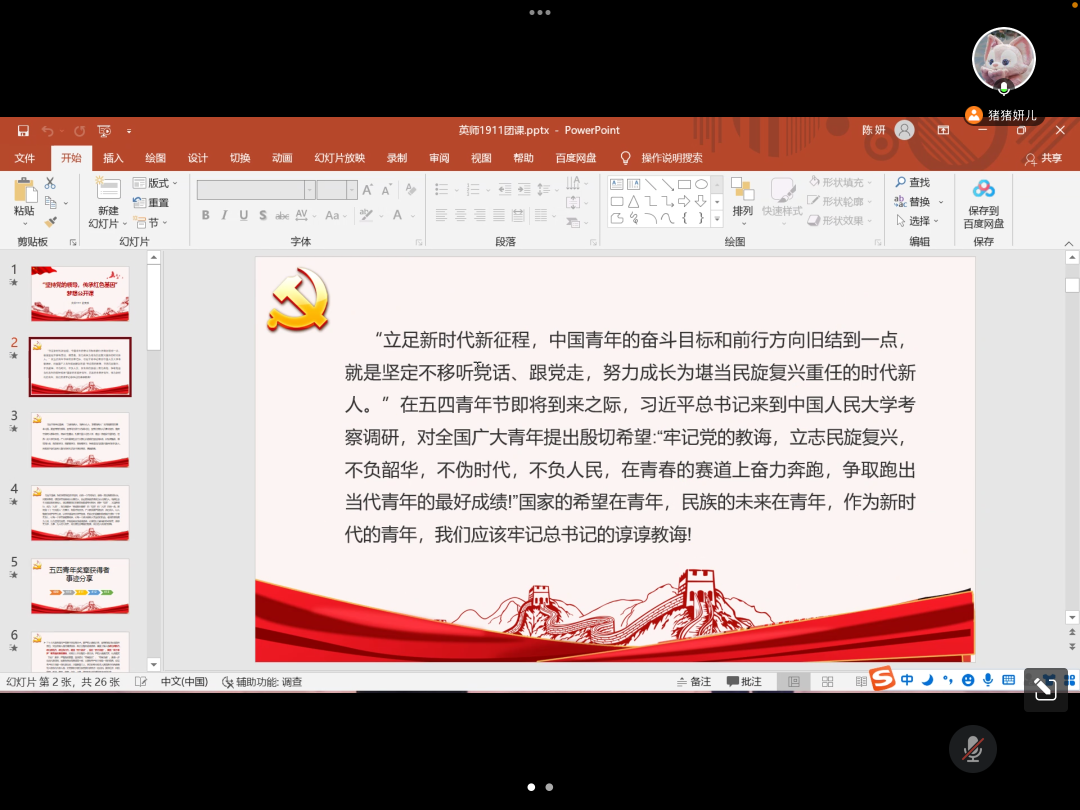Screen dimensions: 1080x810
Task: Click the text direction icon
Action: click(x=573, y=183)
